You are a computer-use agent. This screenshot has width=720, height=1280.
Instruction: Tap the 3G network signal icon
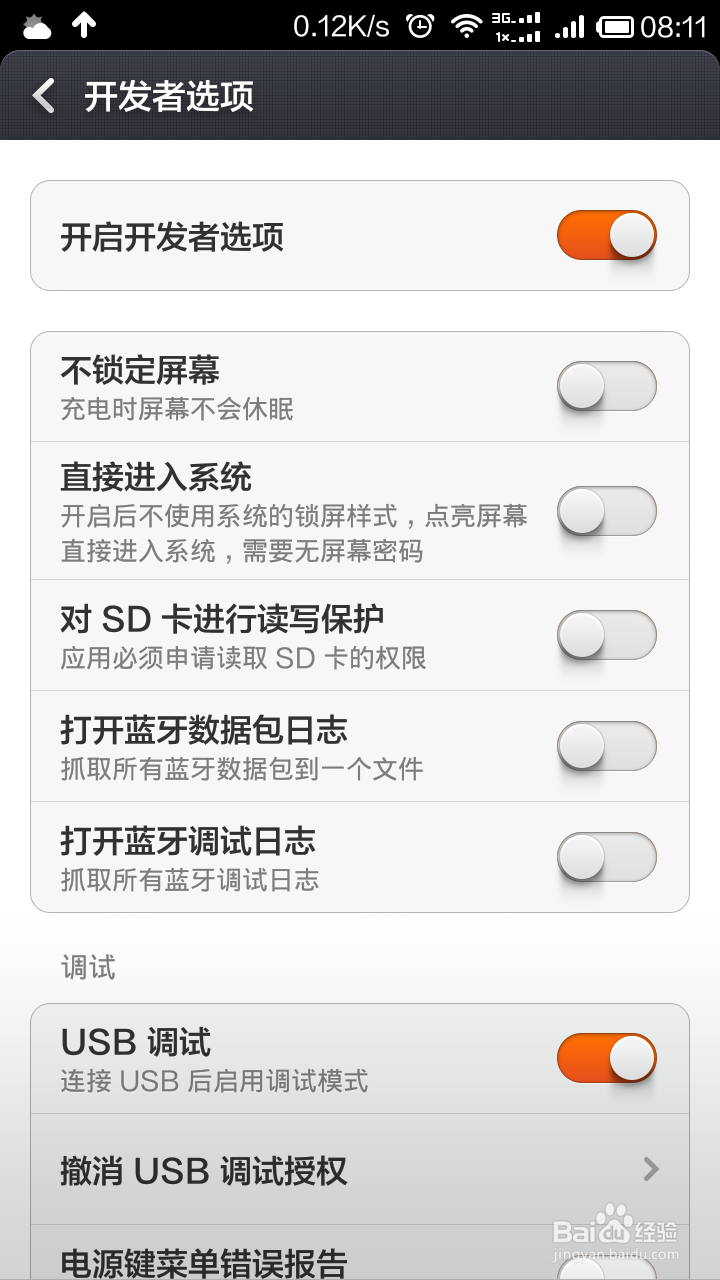tap(516, 26)
